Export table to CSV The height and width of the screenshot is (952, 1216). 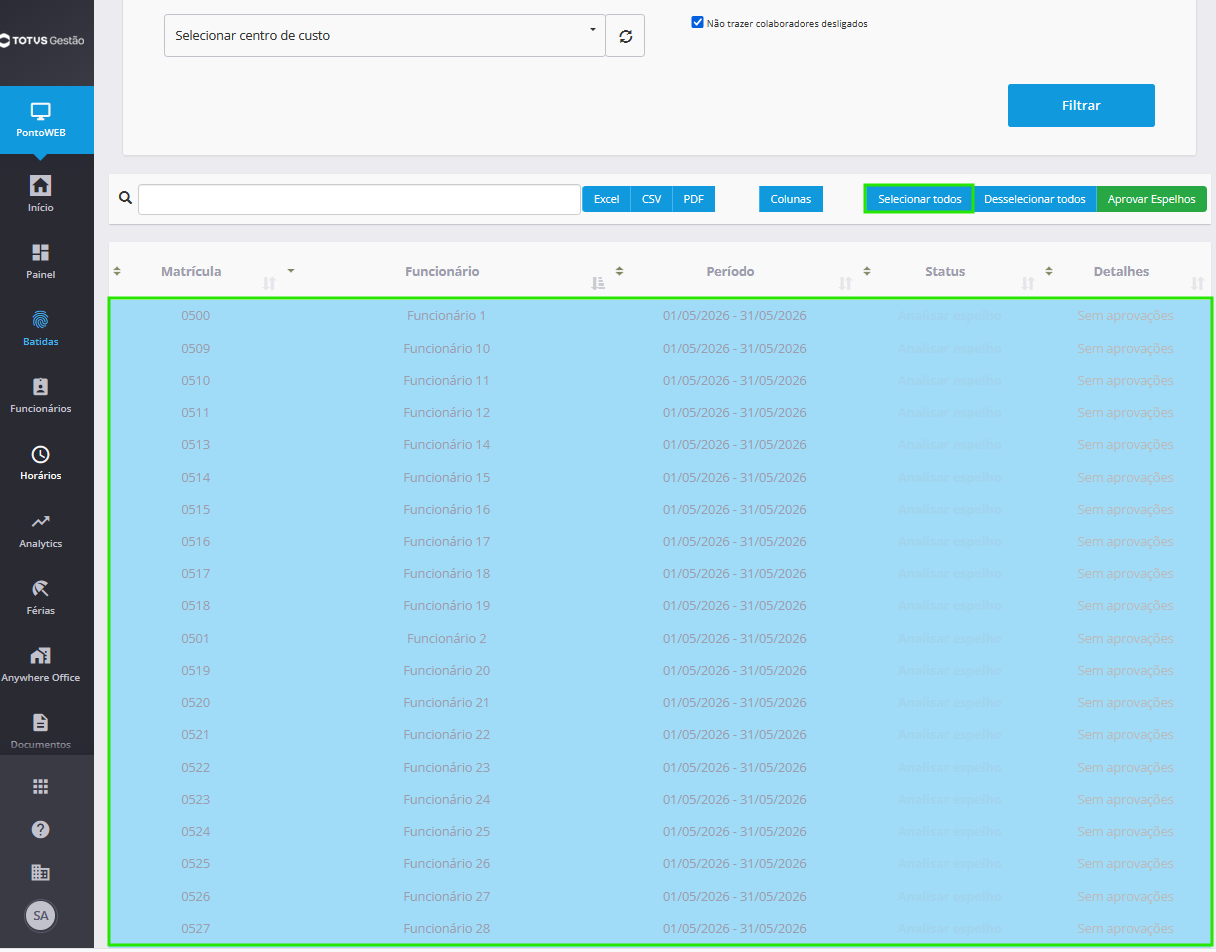point(651,199)
